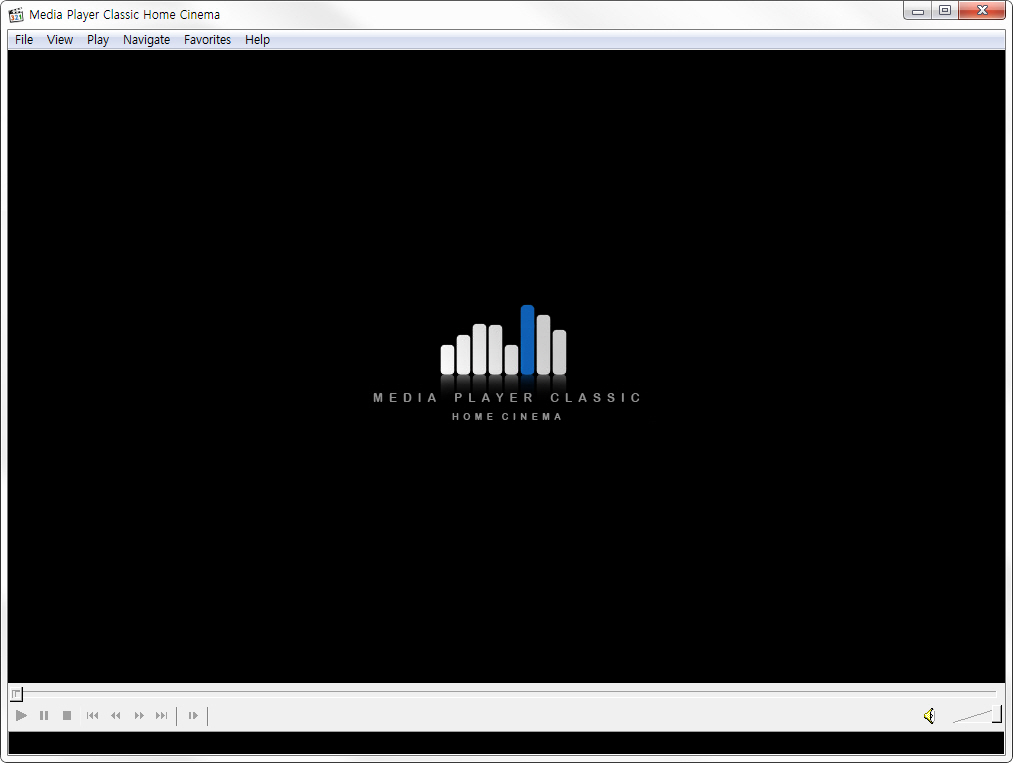Click the rewind (decrease speed) icon

click(x=116, y=715)
